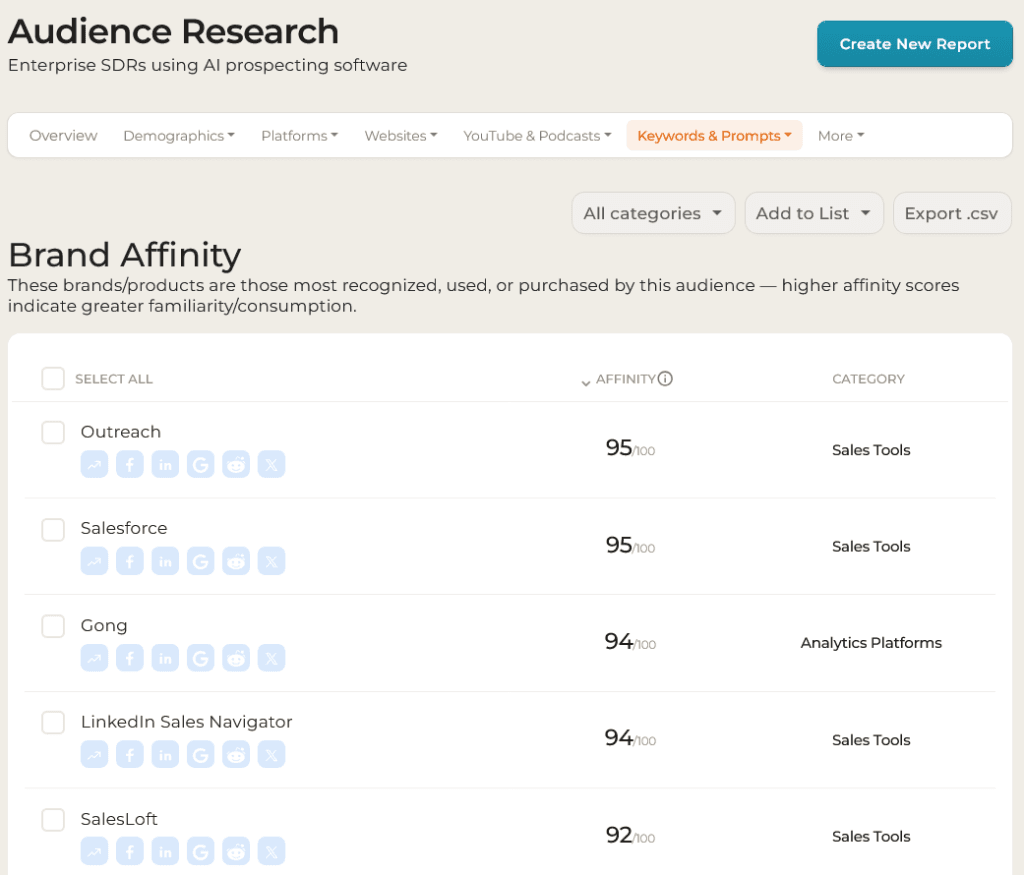Open the trend icon under Gong
The image size is (1024, 875).
tap(95, 658)
